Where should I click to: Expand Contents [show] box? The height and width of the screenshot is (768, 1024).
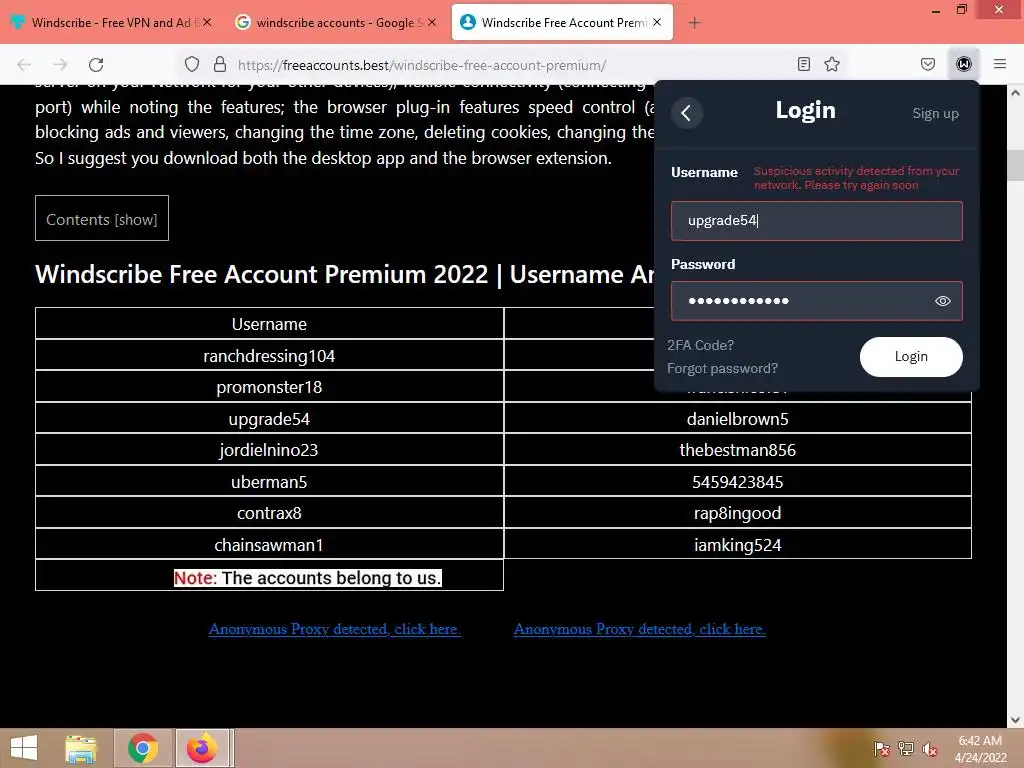point(102,218)
